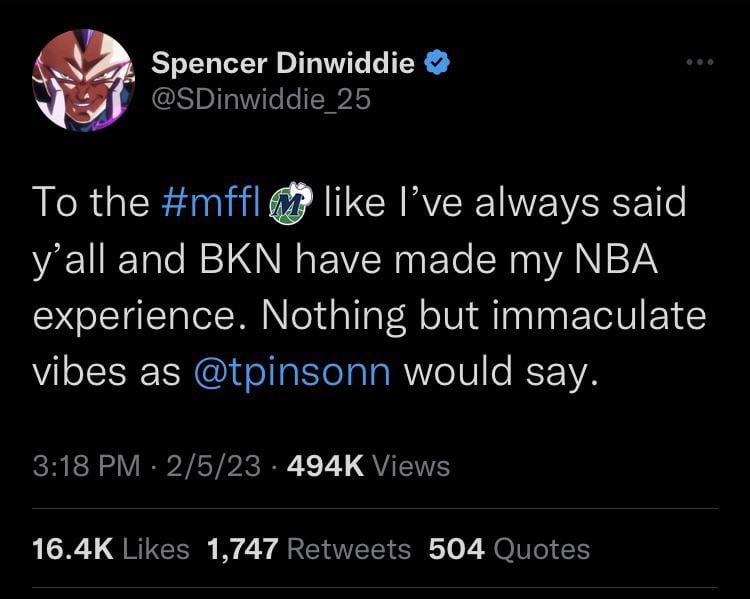
Task: Show the 16.4K Likes list
Action: click(111, 548)
